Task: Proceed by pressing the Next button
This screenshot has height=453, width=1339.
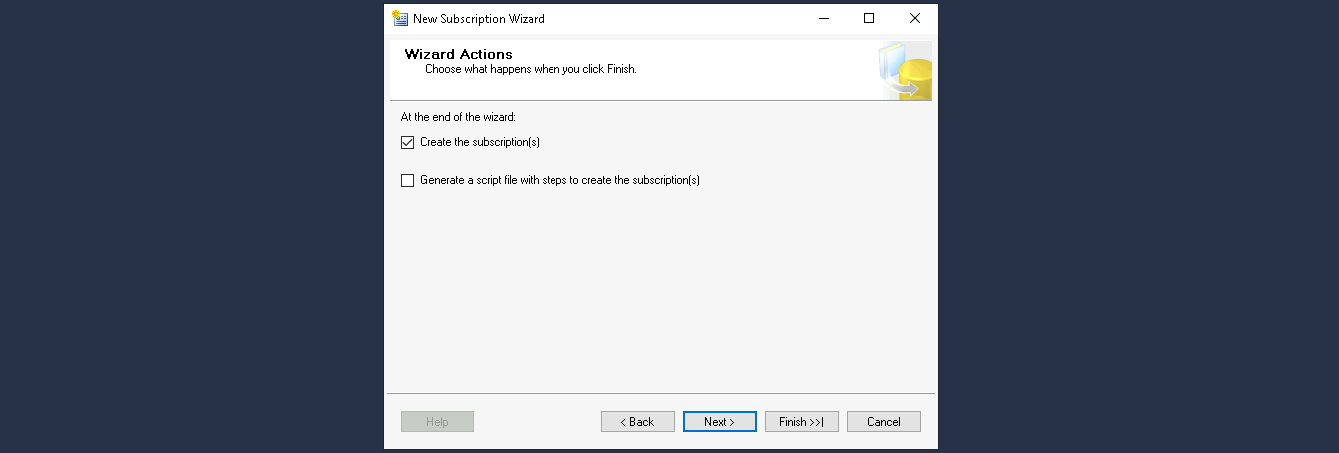Action: click(x=719, y=422)
